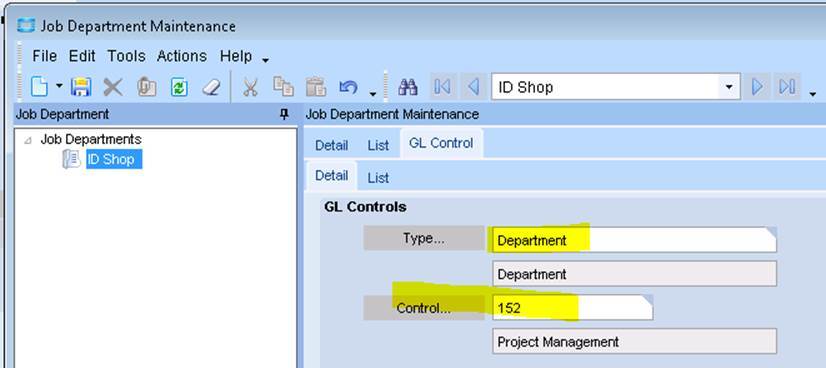Pin the Job Department tree panel

pyautogui.click(x=284, y=114)
